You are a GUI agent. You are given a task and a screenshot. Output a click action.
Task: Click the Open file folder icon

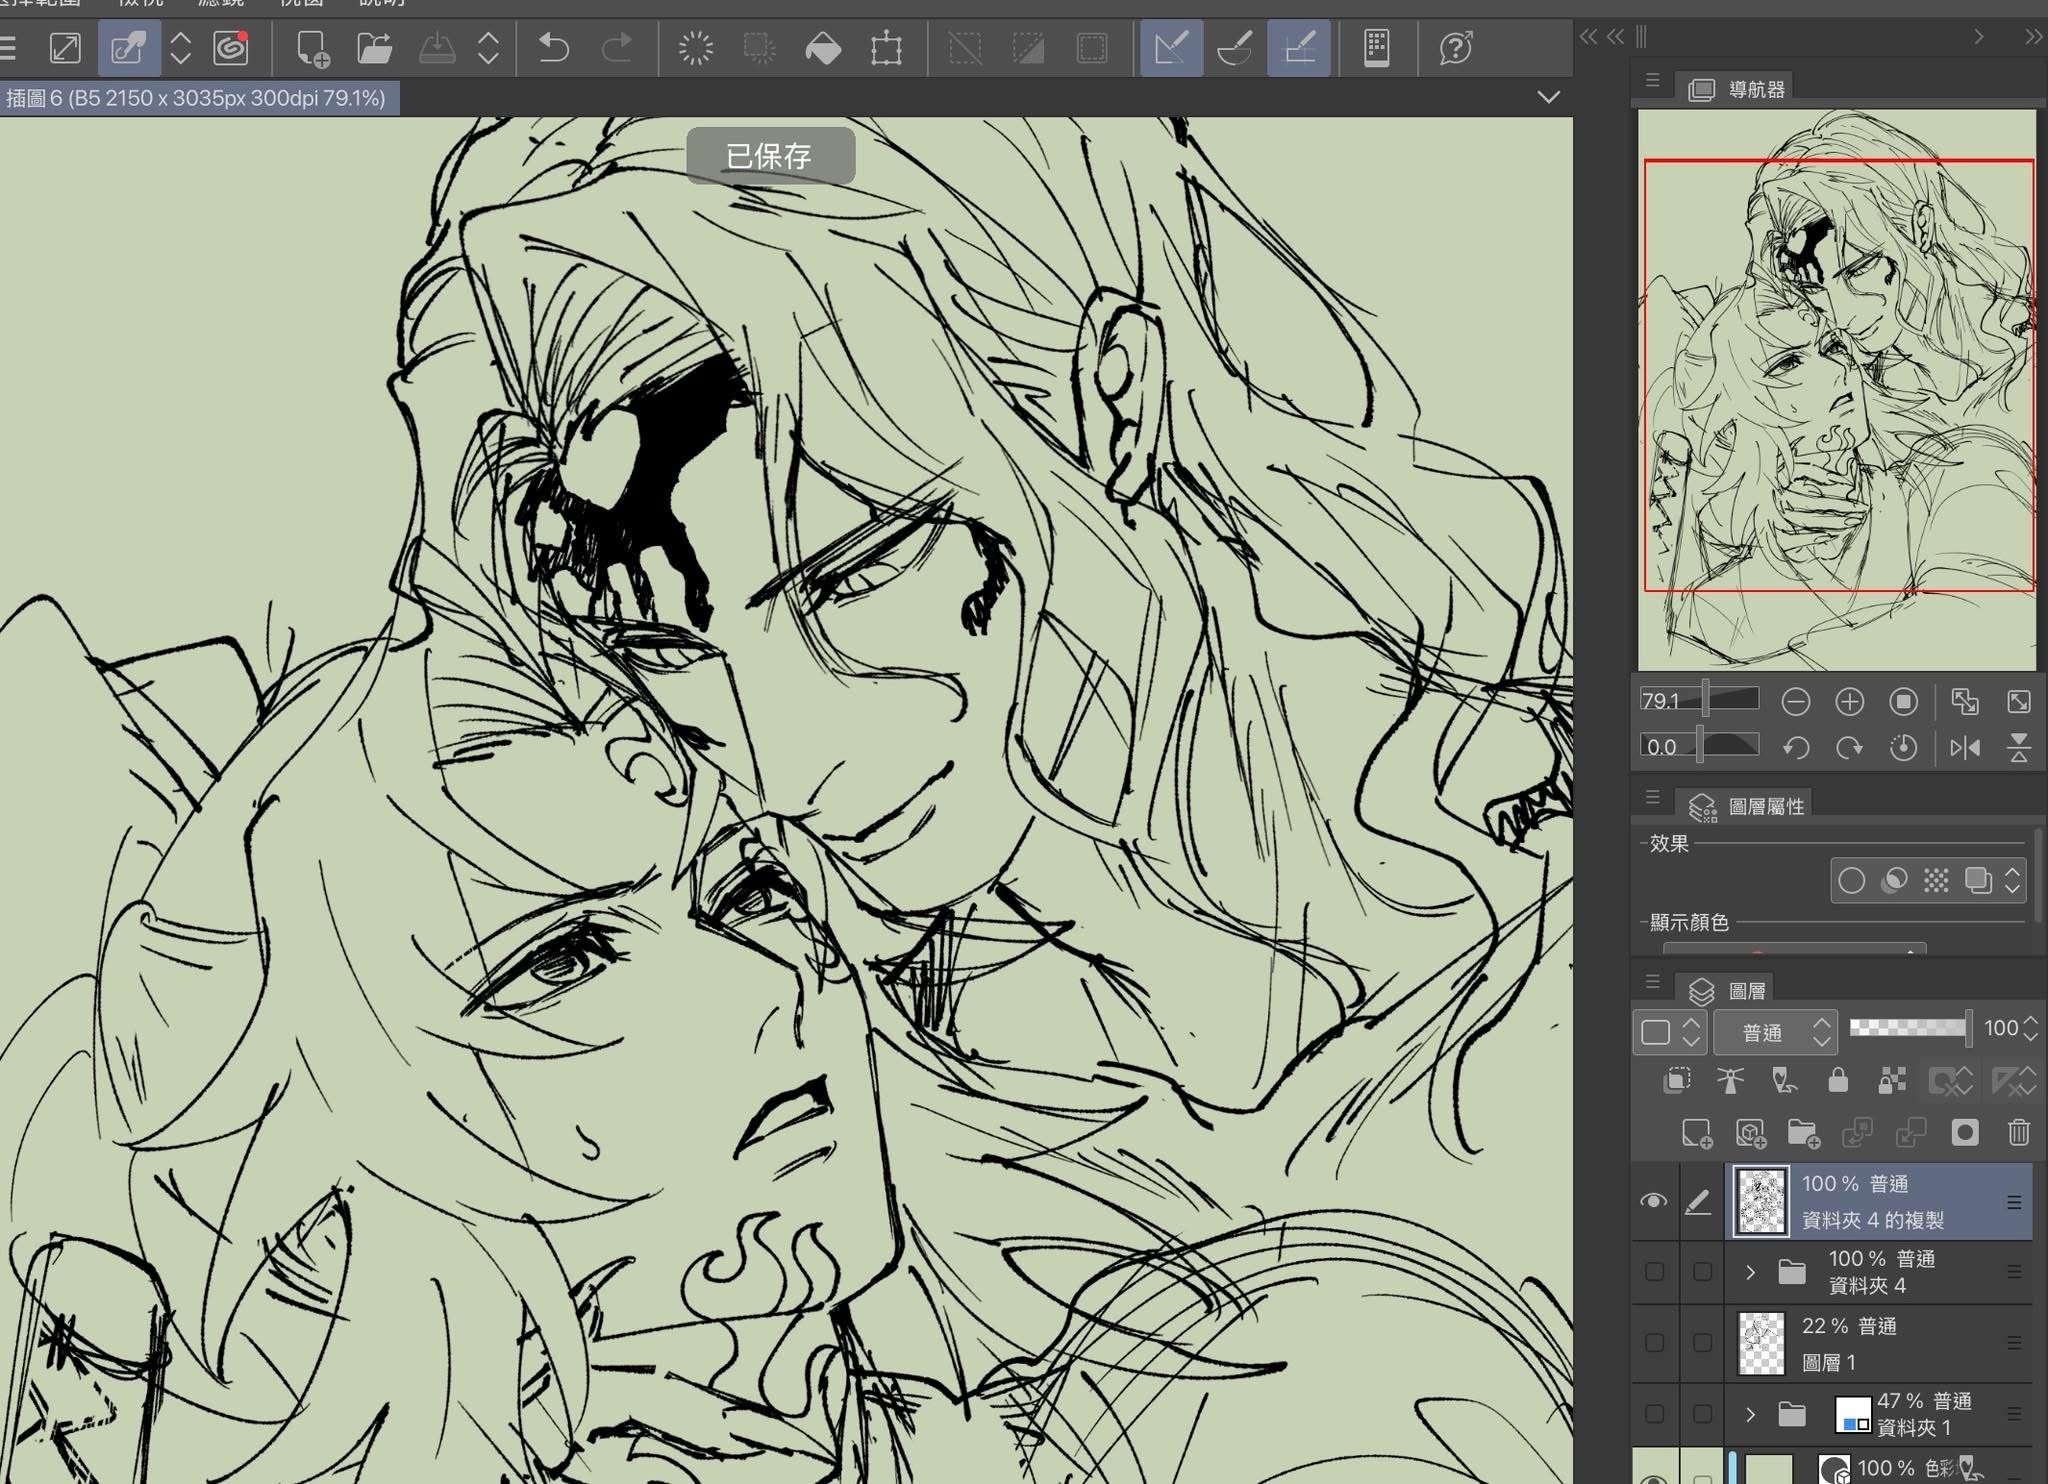[x=374, y=48]
